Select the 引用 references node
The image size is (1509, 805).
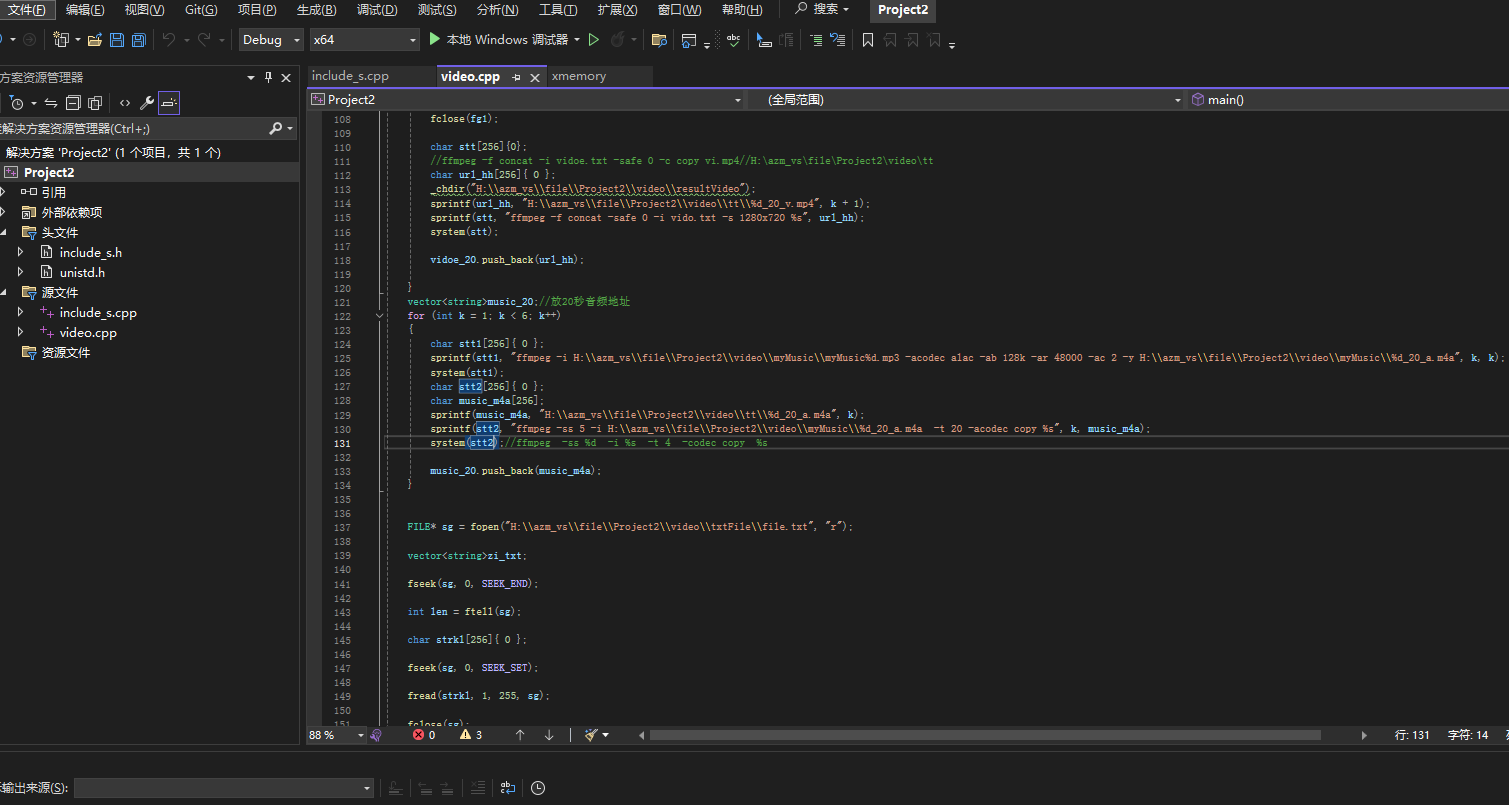coord(54,192)
